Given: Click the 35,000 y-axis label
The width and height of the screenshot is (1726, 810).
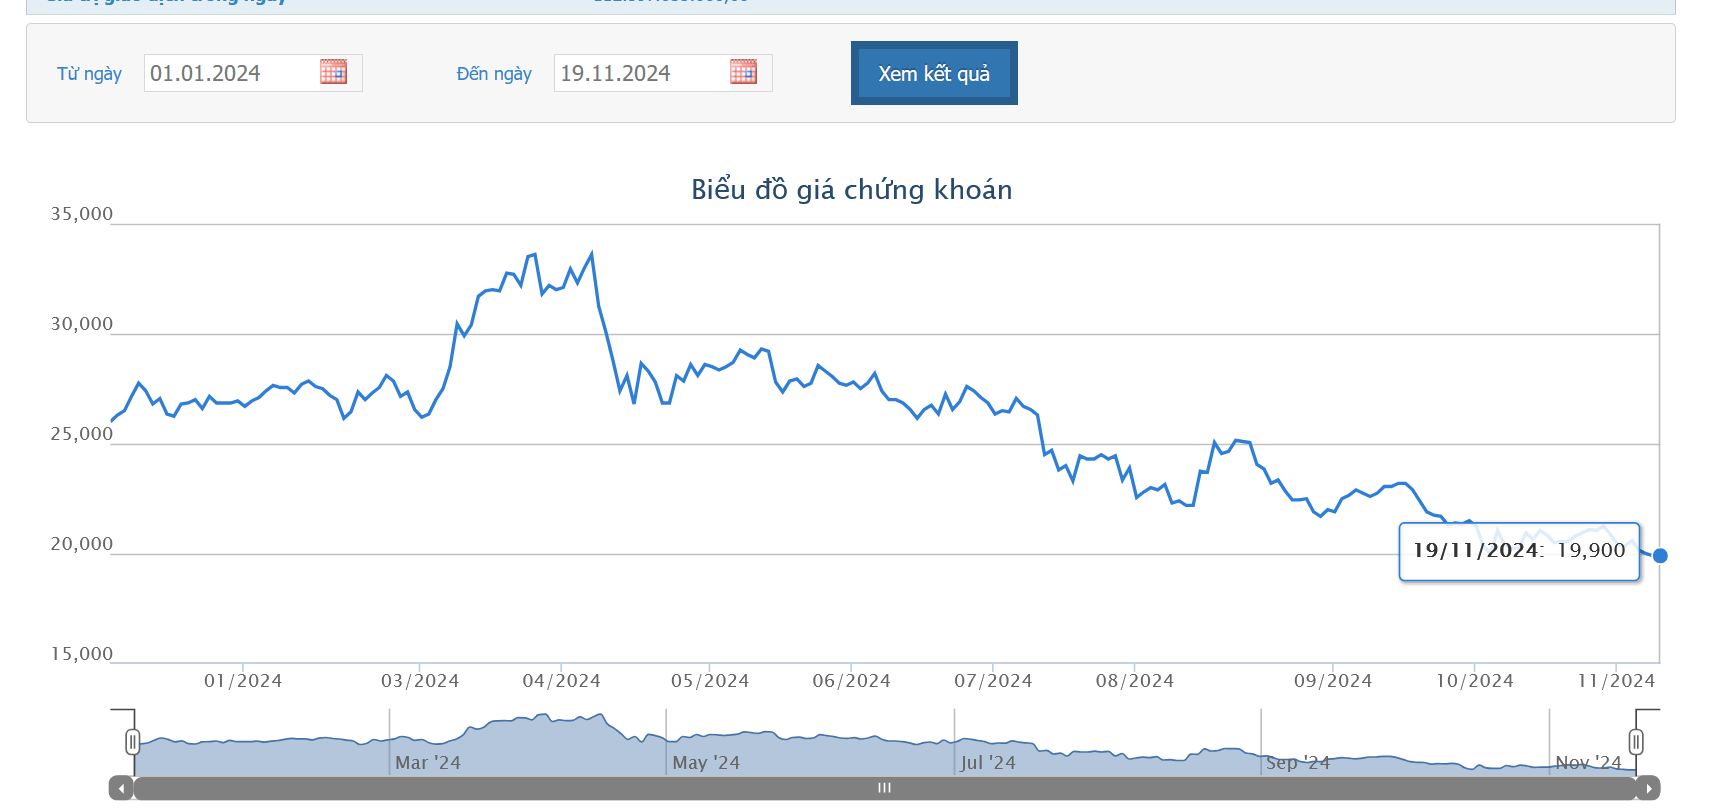Looking at the screenshot, I should pyautogui.click(x=82, y=214).
